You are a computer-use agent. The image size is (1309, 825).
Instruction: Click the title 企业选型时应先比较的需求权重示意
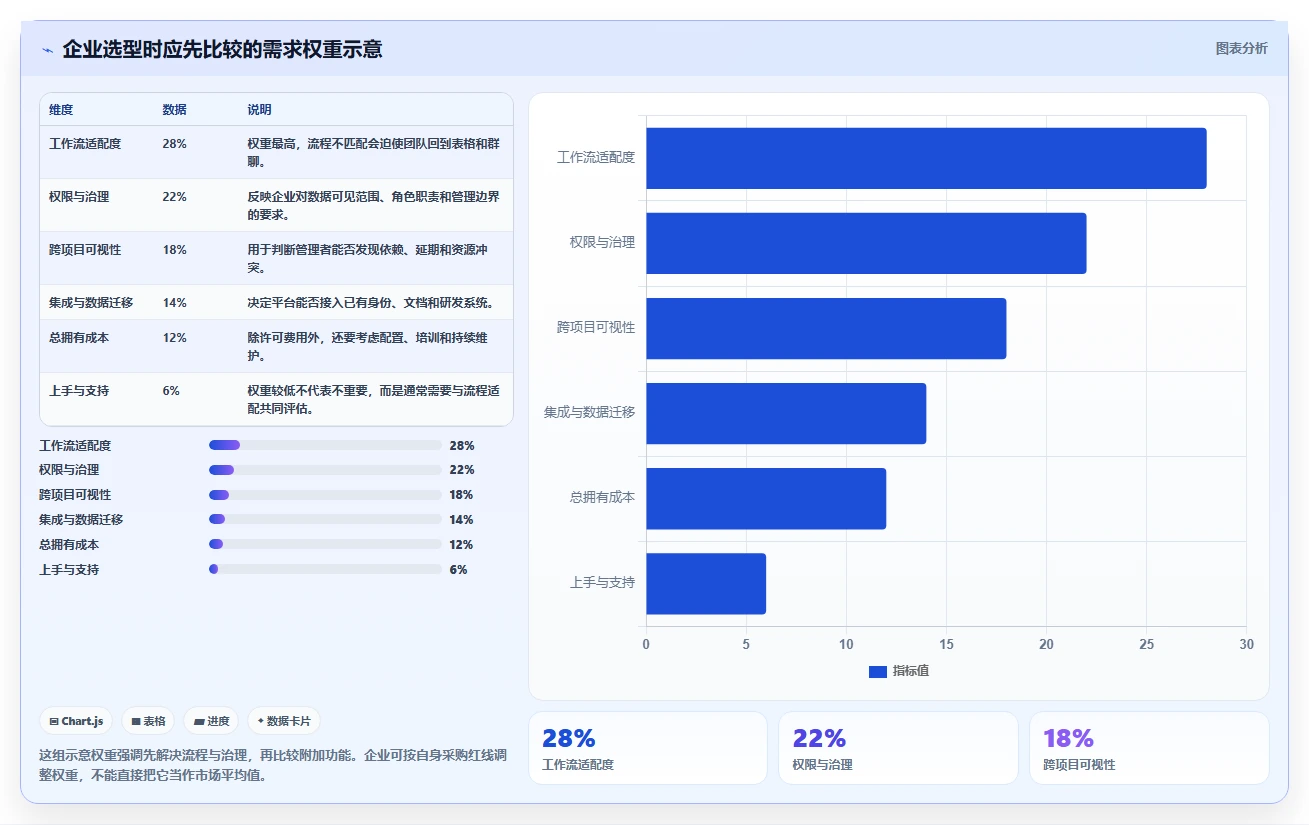point(222,49)
